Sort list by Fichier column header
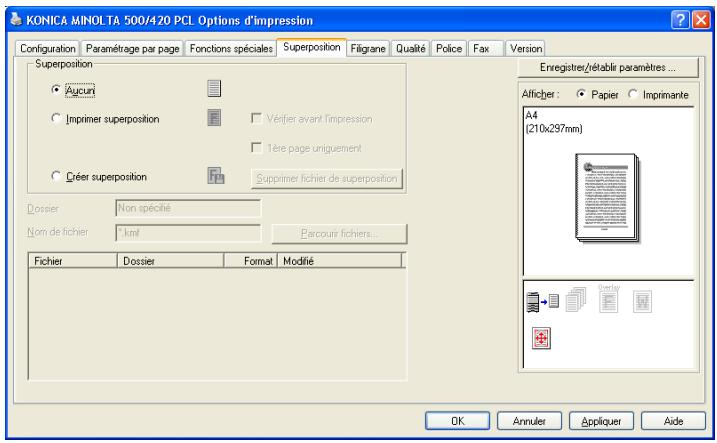The width and height of the screenshot is (717, 443). coord(73,261)
